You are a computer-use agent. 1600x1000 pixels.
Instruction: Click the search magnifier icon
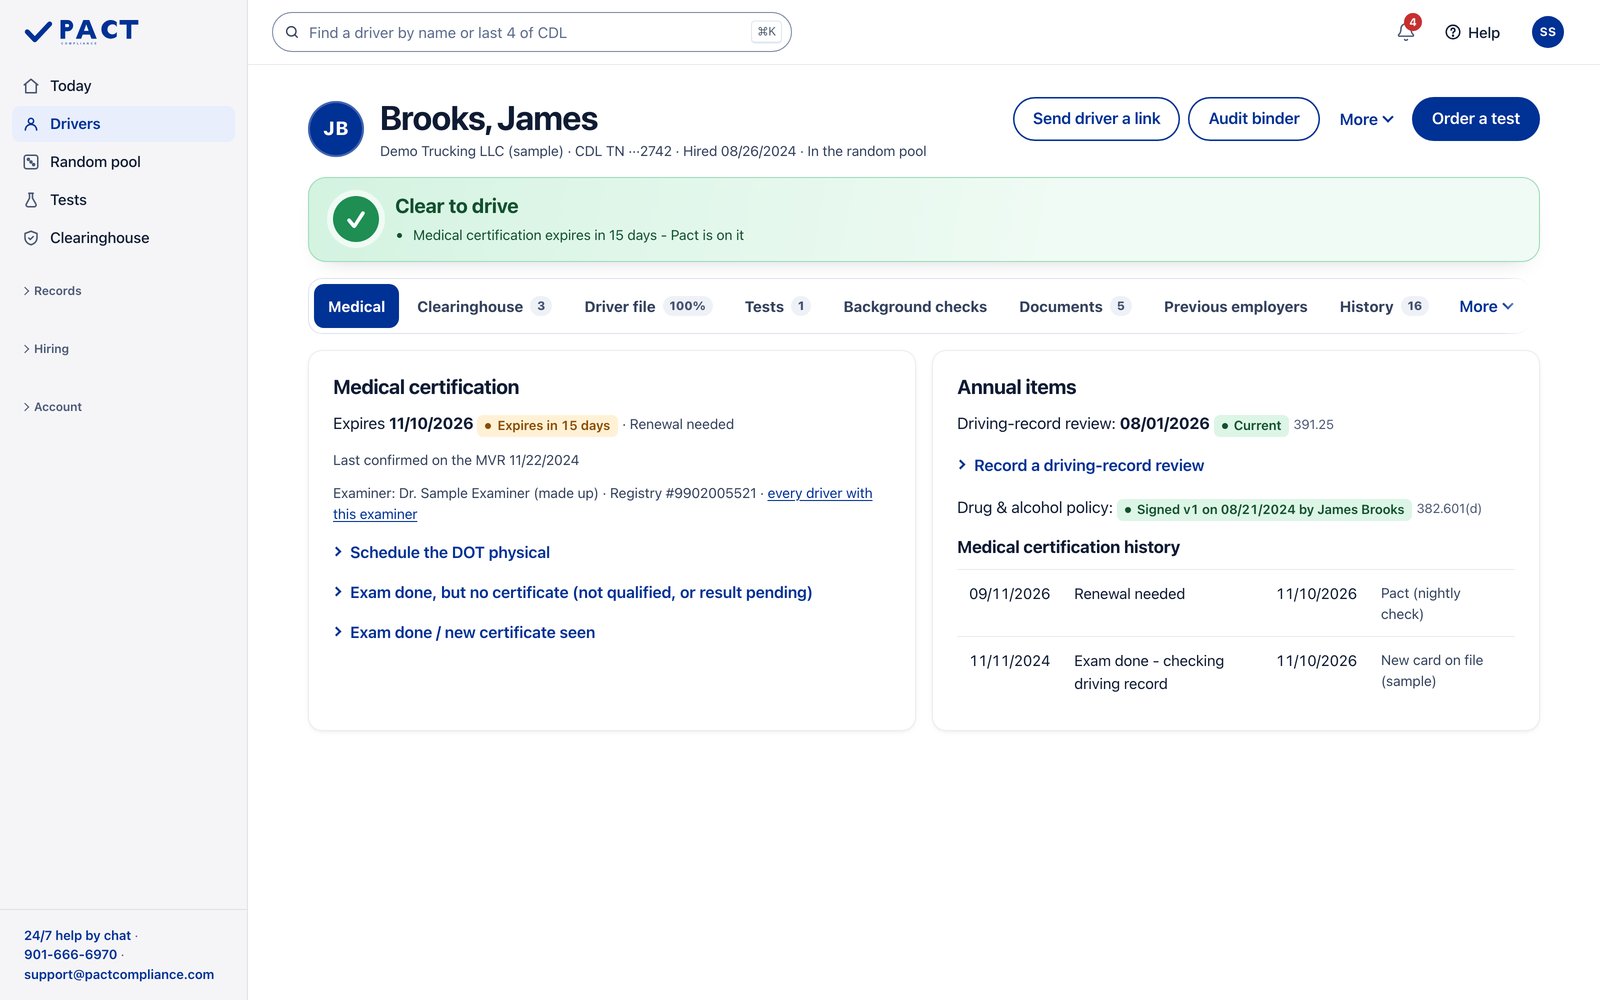click(292, 32)
